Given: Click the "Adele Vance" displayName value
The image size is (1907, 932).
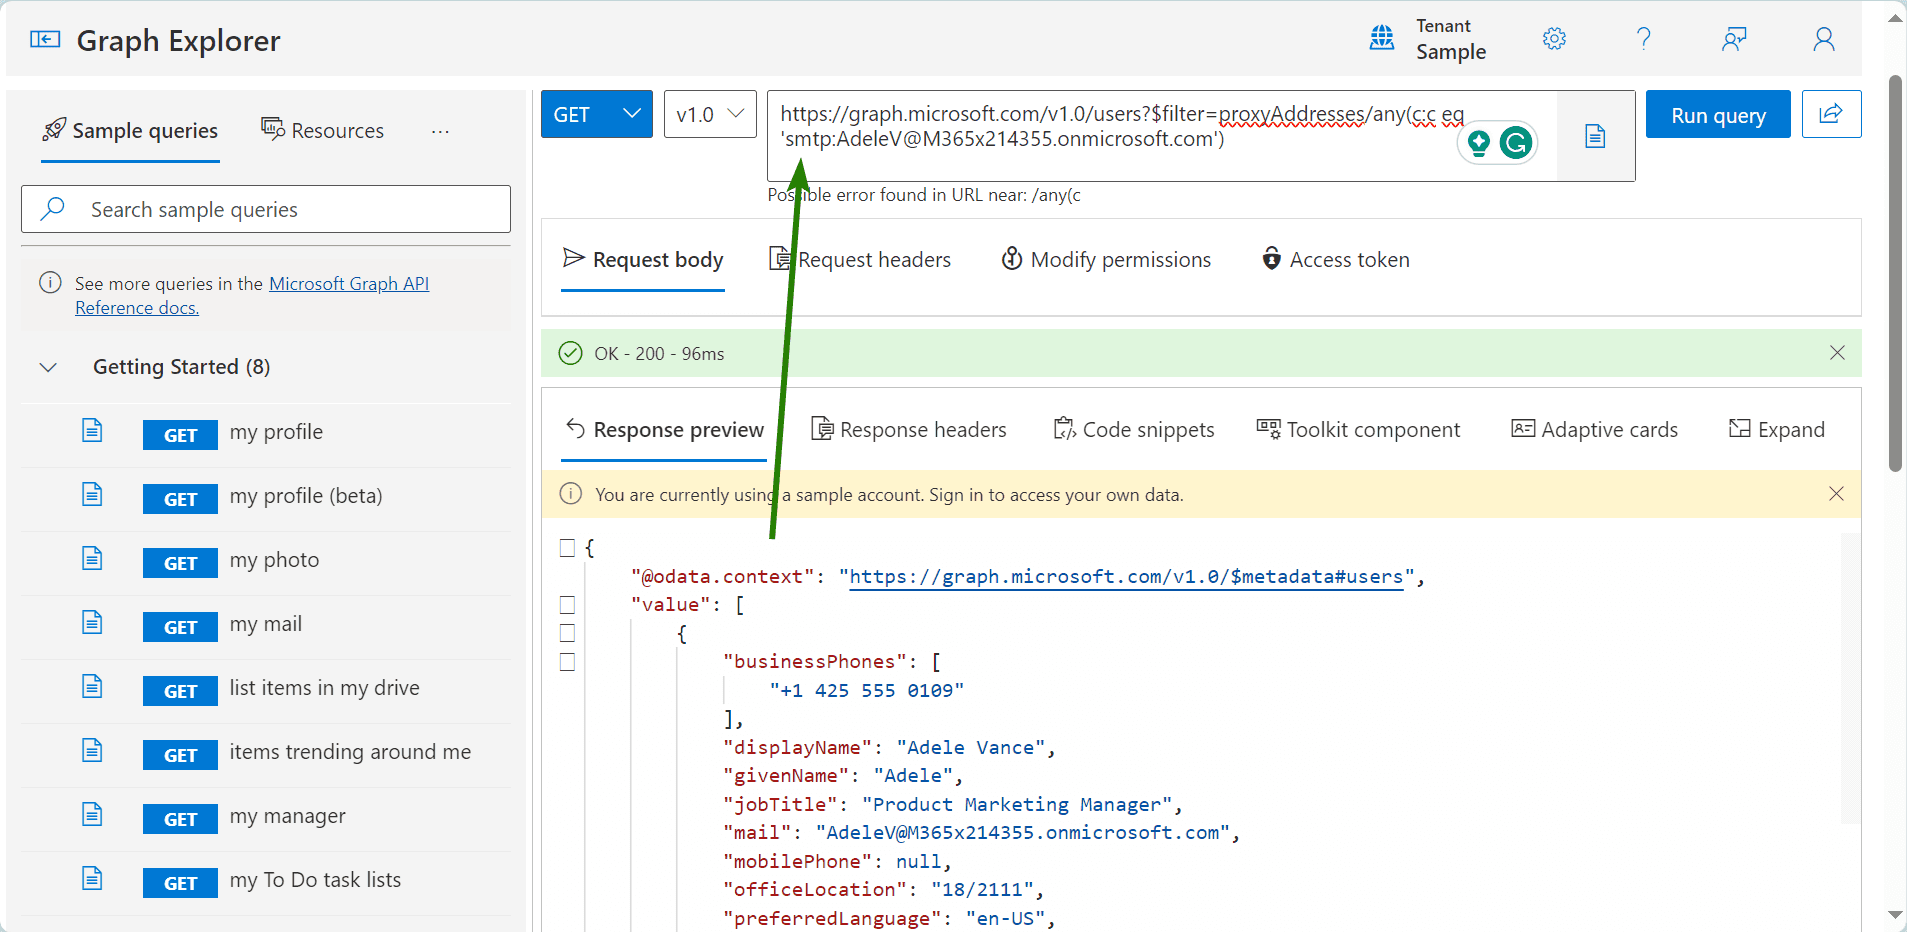Looking at the screenshot, I should click(x=971, y=748).
